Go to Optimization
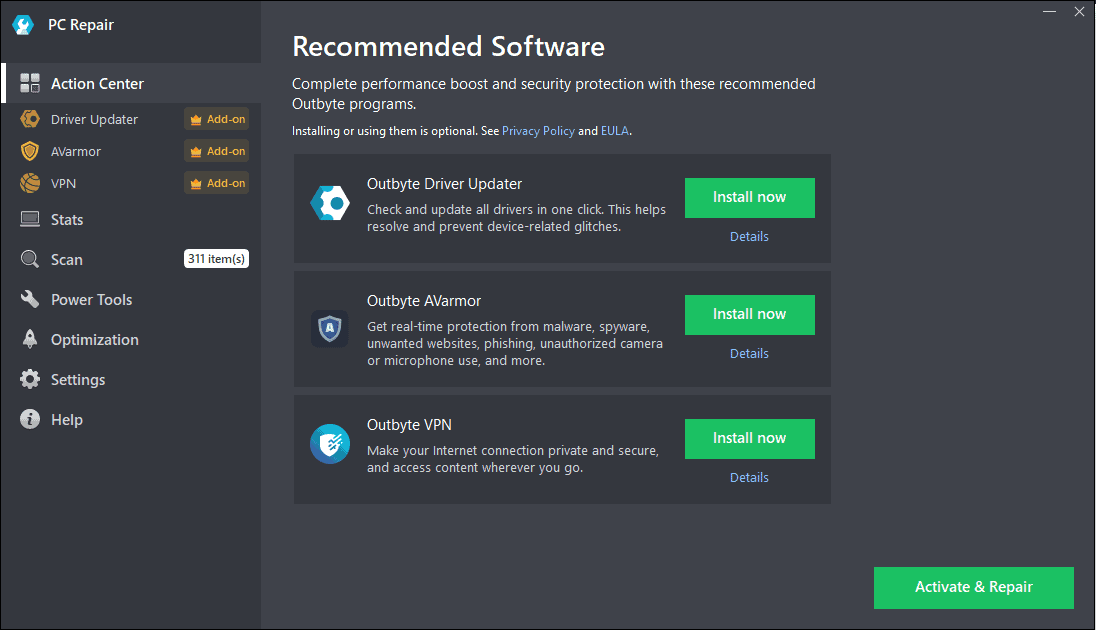Image resolution: width=1096 pixels, height=630 pixels. point(131,339)
